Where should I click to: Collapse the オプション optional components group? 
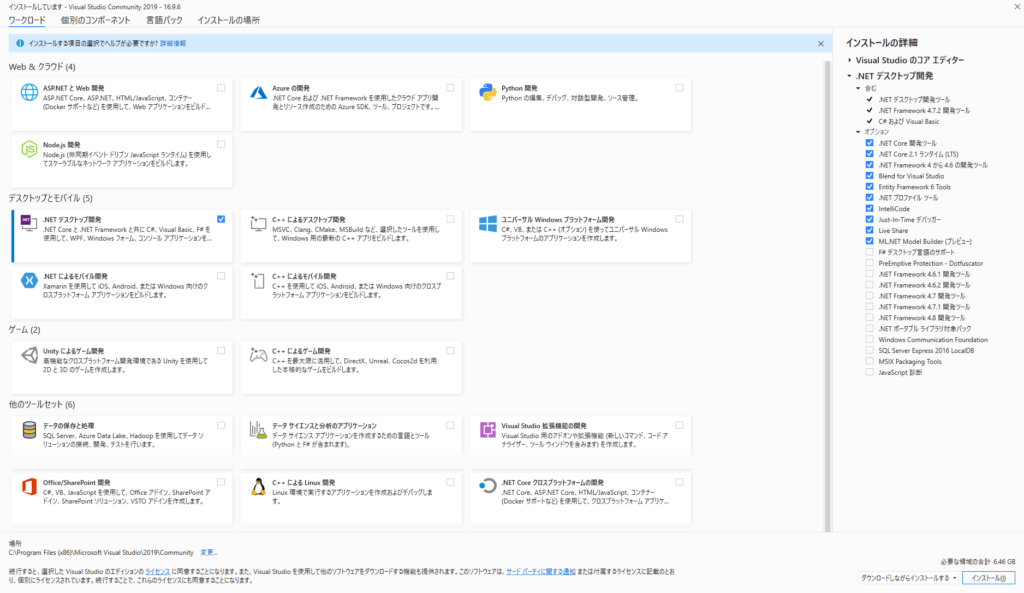point(858,132)
